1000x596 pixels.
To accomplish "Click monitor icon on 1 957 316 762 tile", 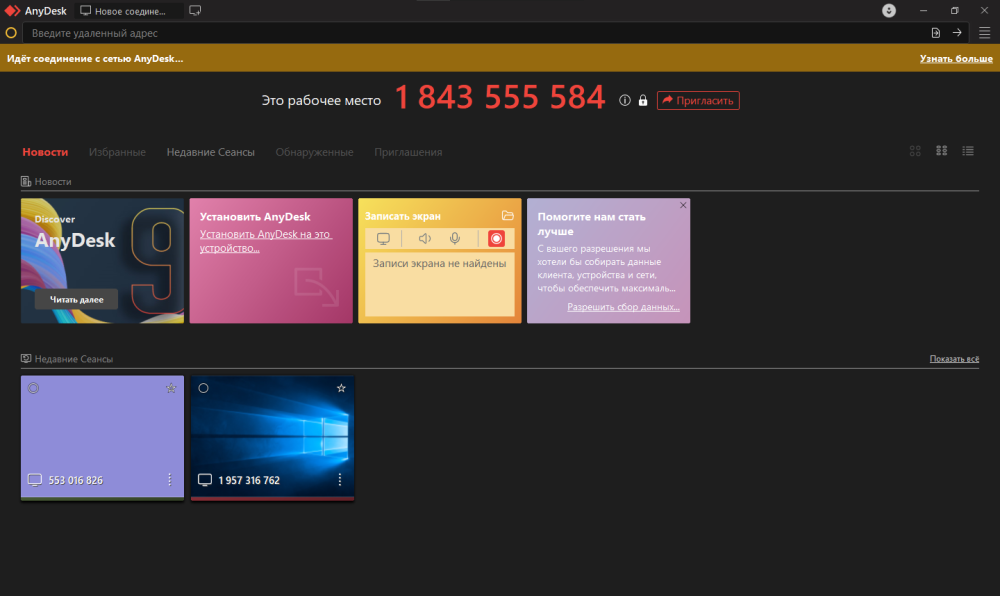I will pos(205,480).
